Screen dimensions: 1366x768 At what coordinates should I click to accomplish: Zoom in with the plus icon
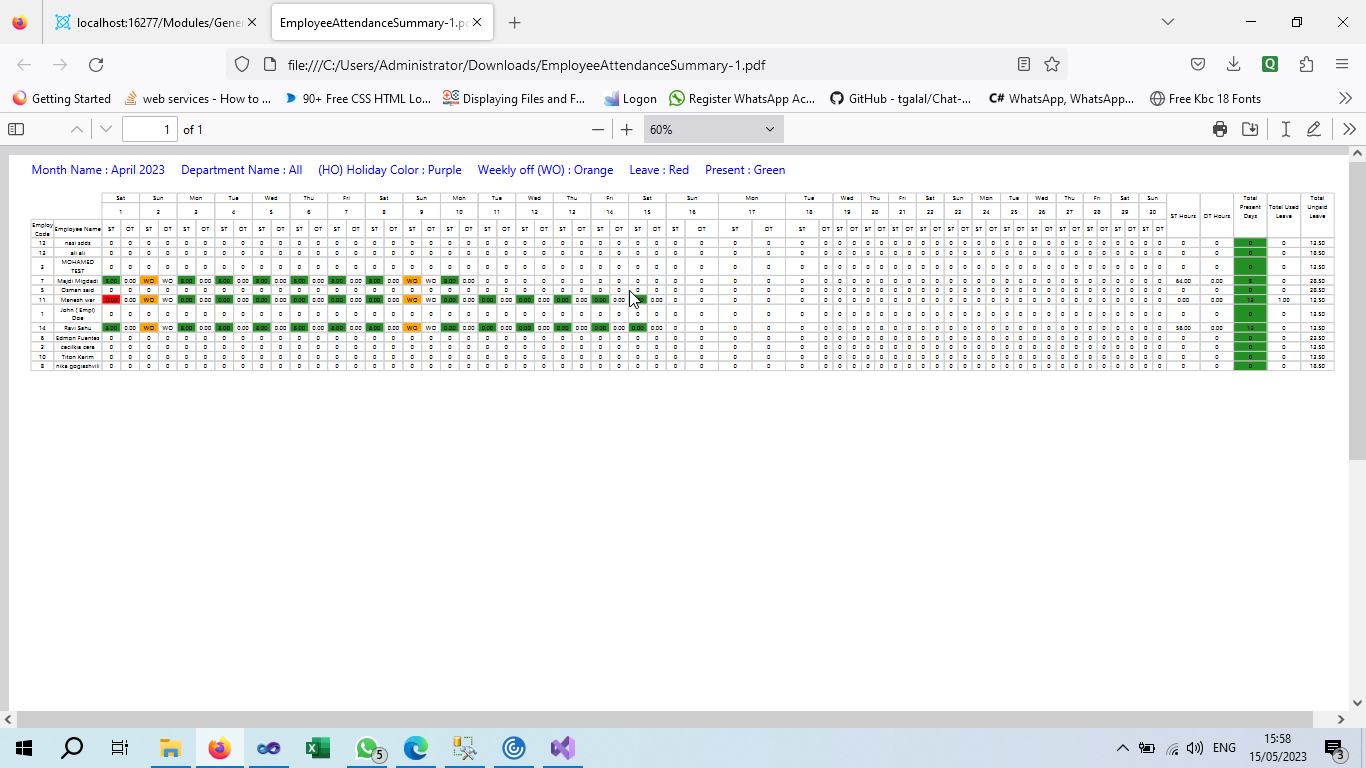click(x=627, y=129)
